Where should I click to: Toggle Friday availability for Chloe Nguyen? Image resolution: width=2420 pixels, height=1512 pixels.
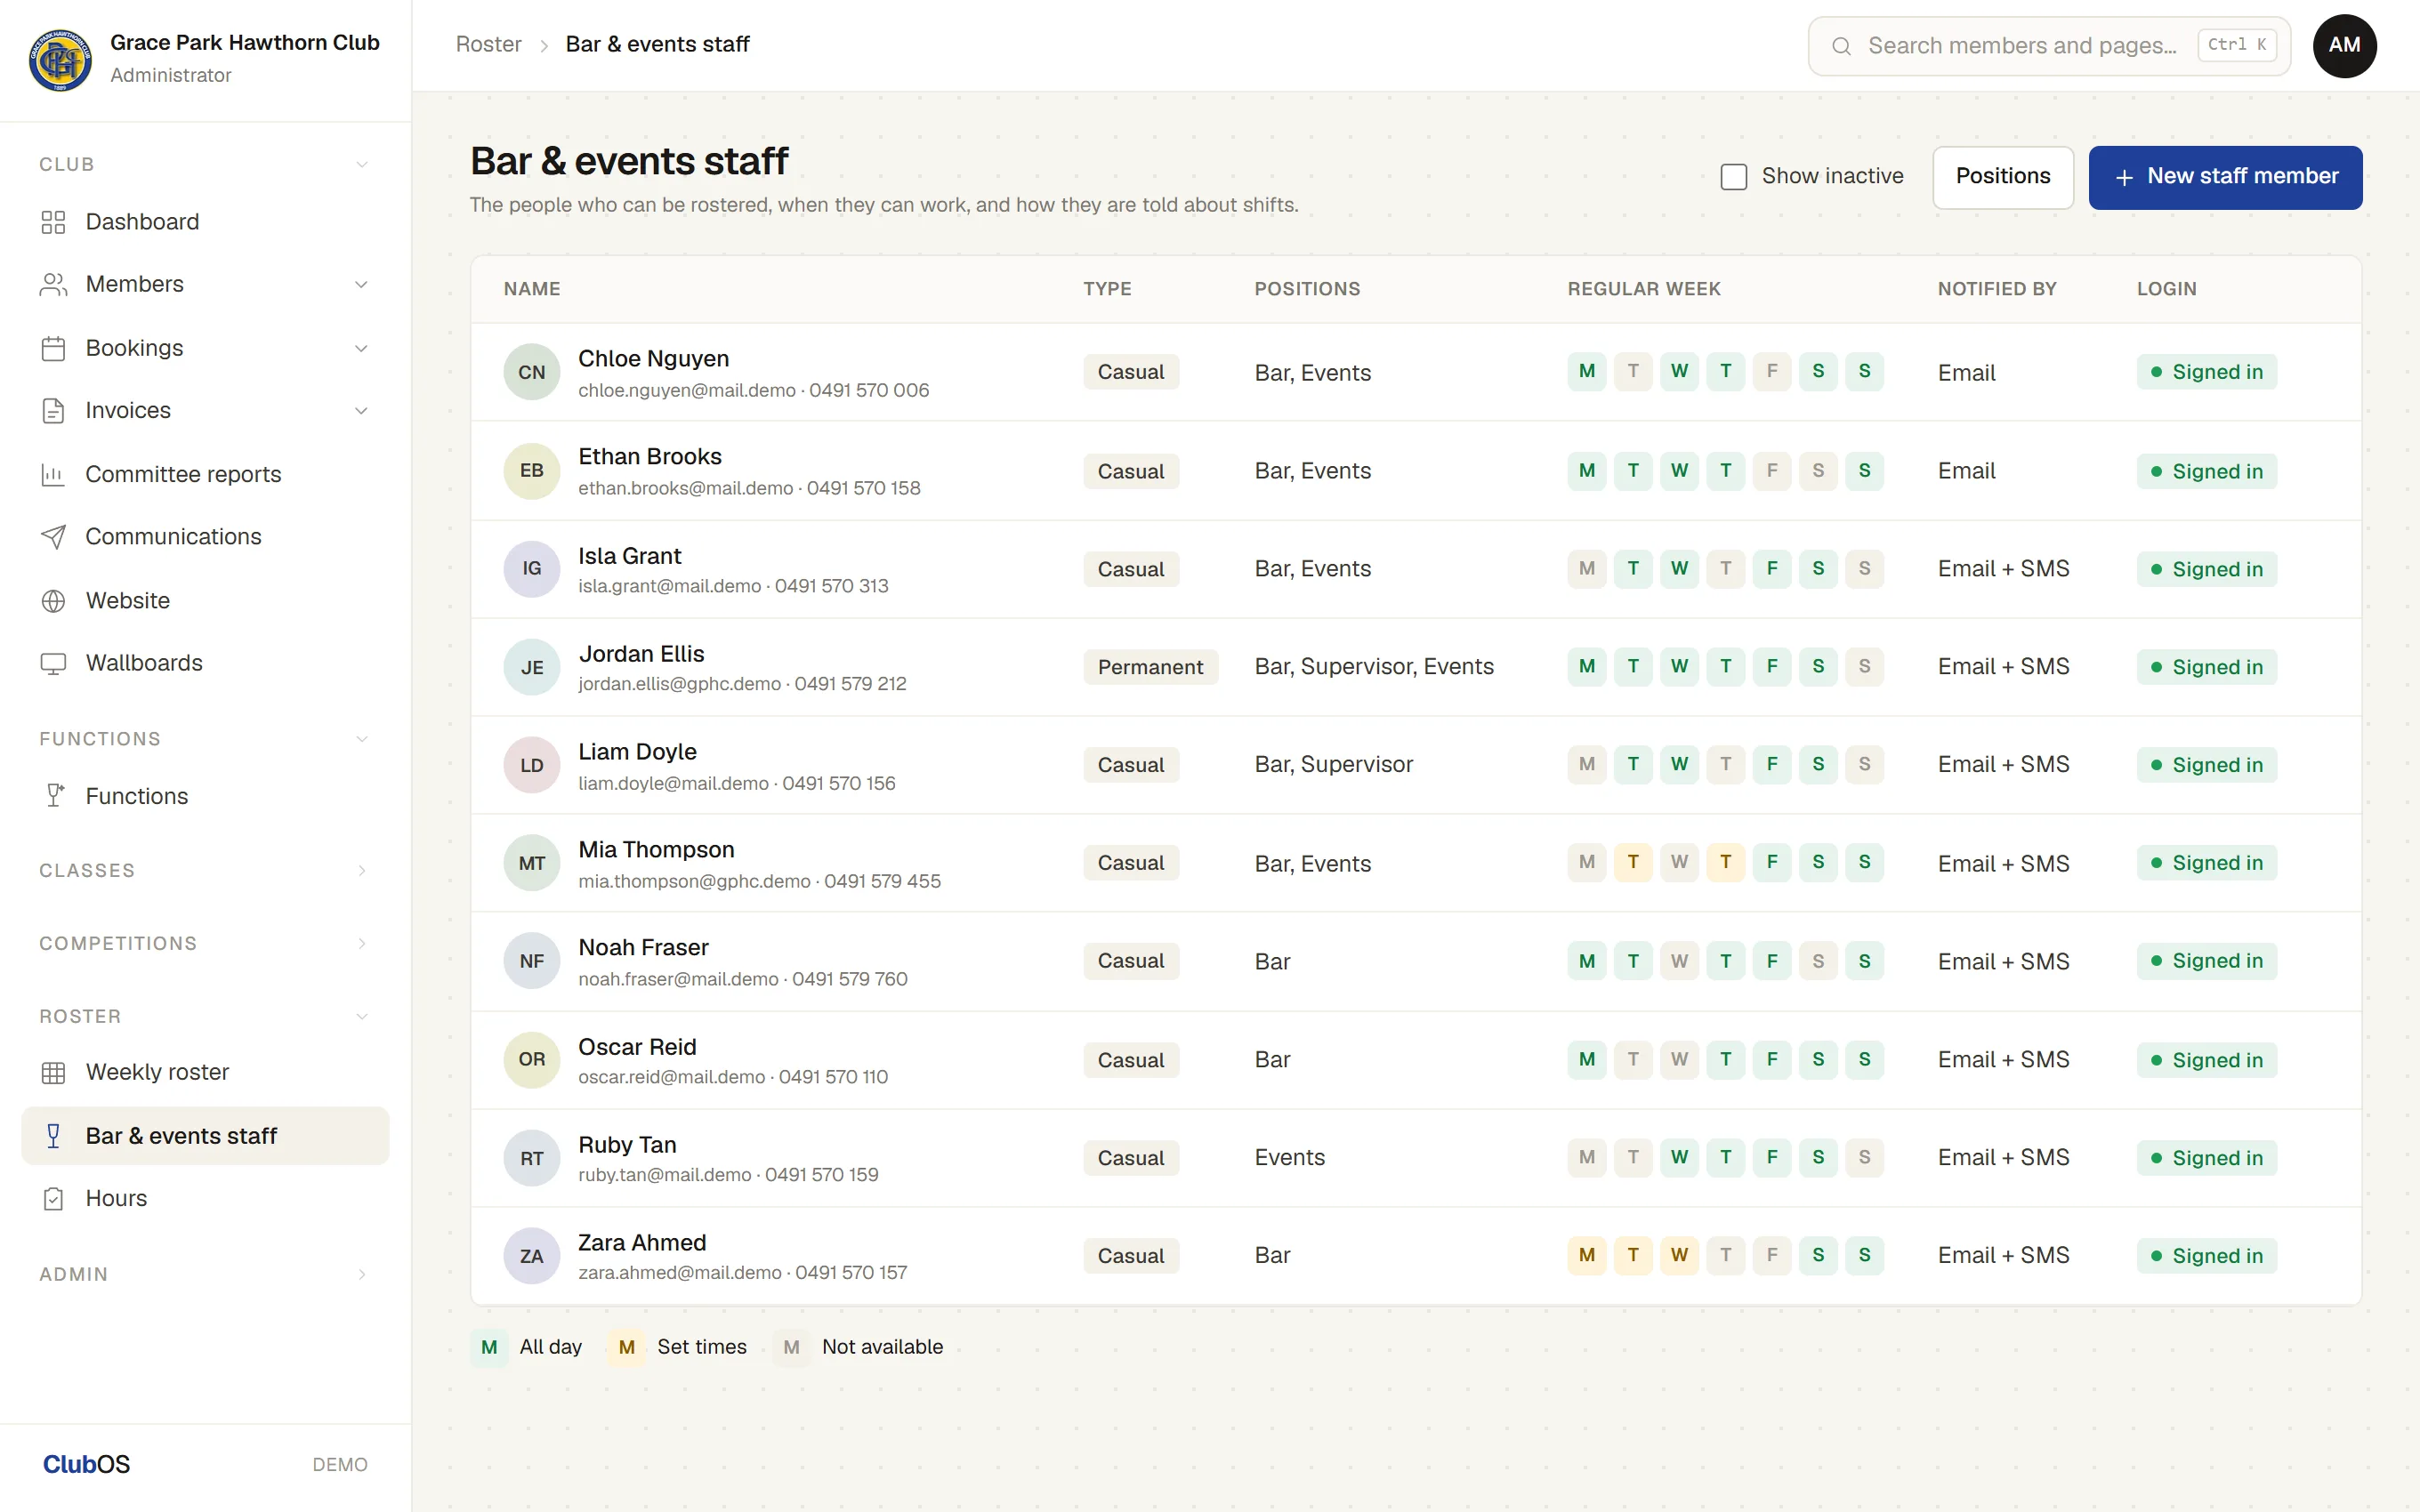tap(1772, 372)
